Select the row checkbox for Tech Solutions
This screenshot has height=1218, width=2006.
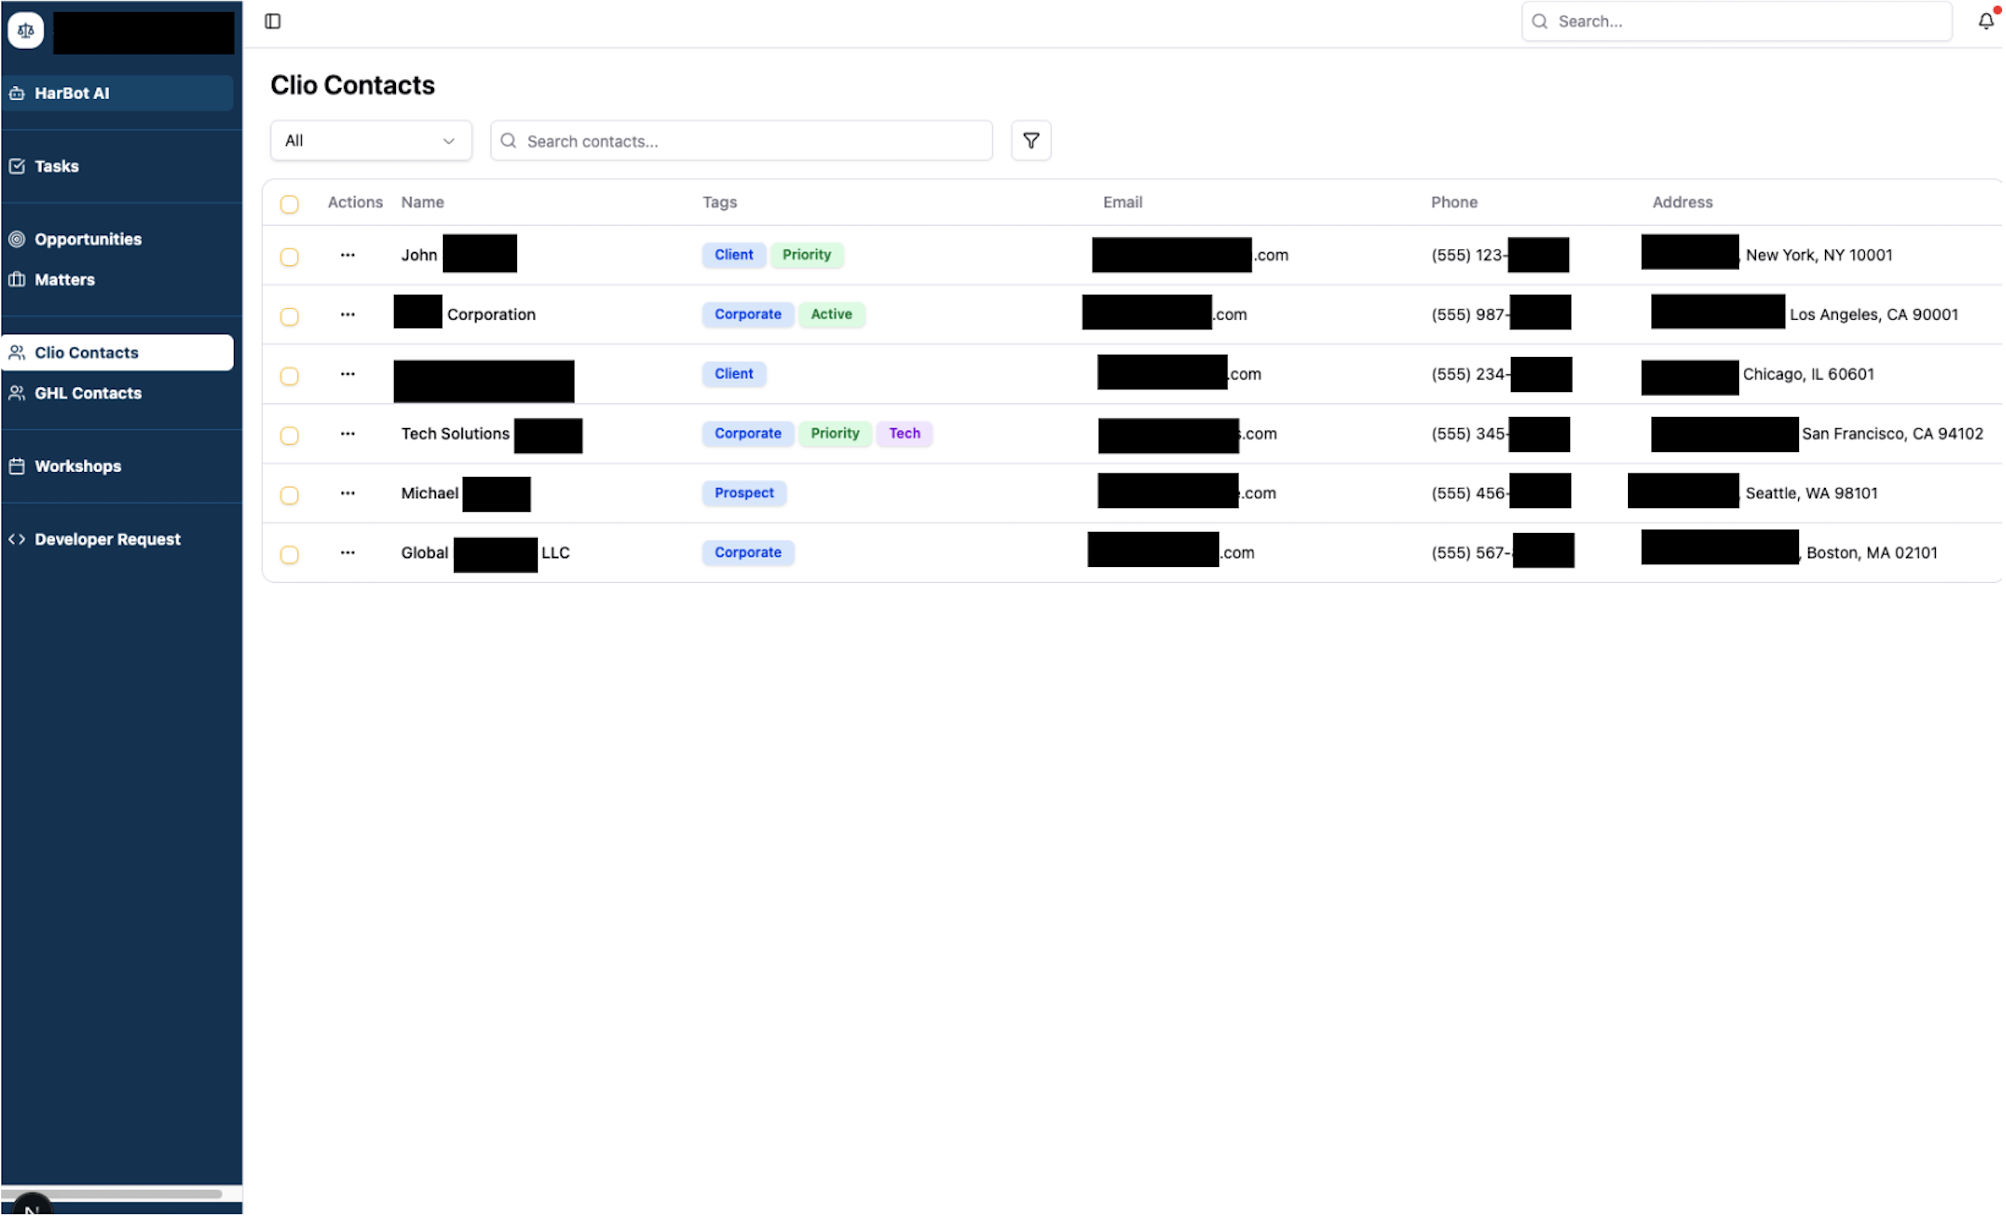[289, 435]
